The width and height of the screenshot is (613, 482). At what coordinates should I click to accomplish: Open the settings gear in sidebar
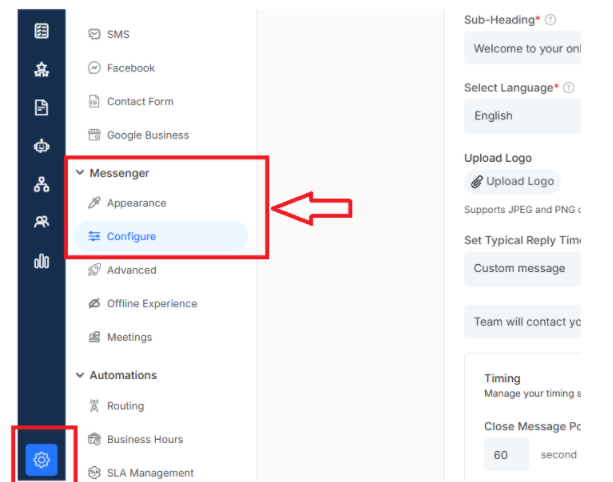pos(41,459)
